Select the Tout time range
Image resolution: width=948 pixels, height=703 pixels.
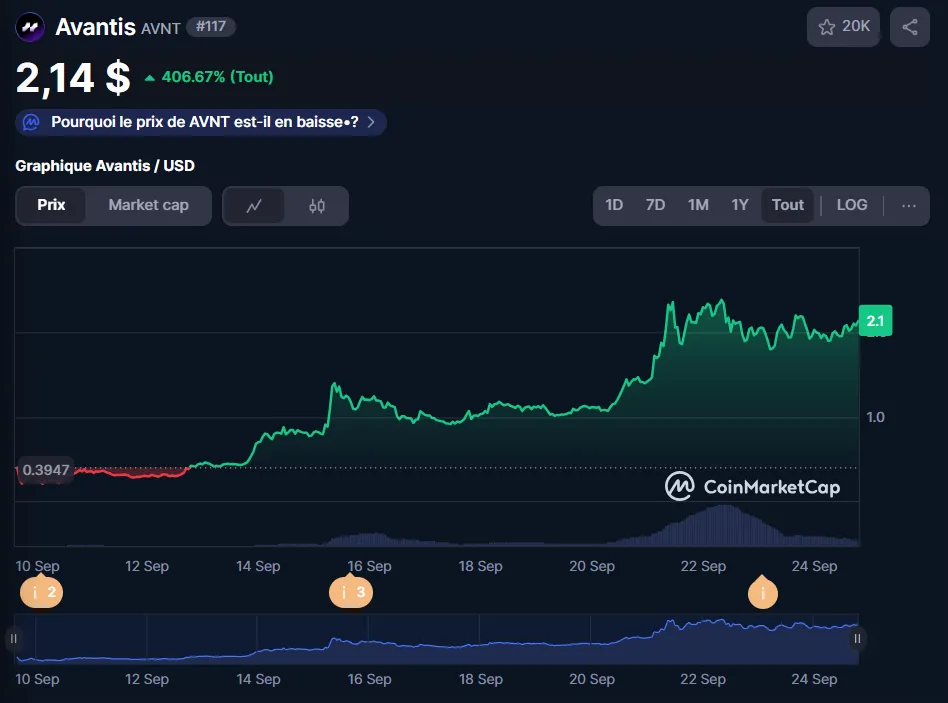click(787, 205)
